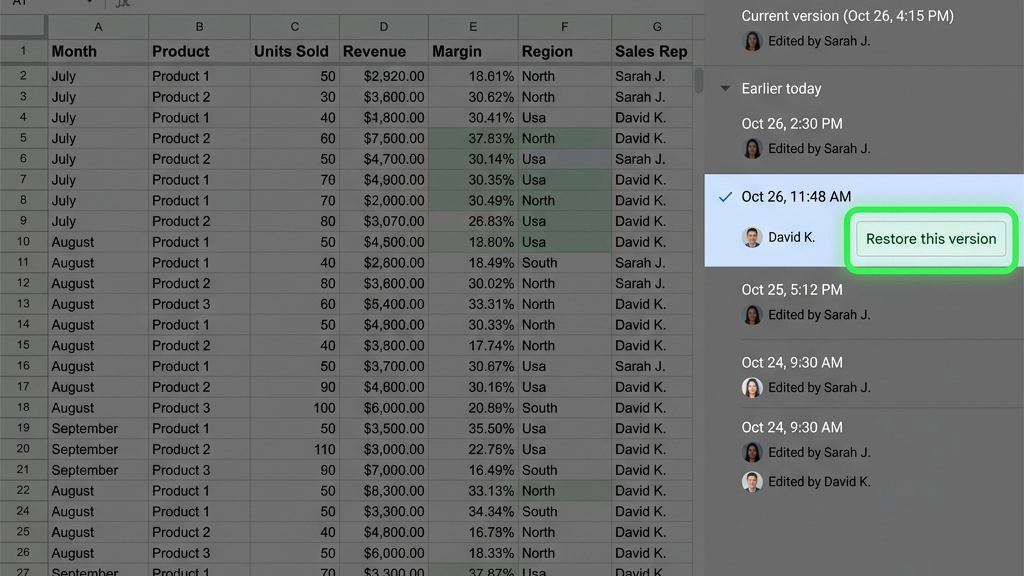This screenshot has height=576, width=1024.
Task: Click Sarah J. avatar under current version
Action: 752,41
